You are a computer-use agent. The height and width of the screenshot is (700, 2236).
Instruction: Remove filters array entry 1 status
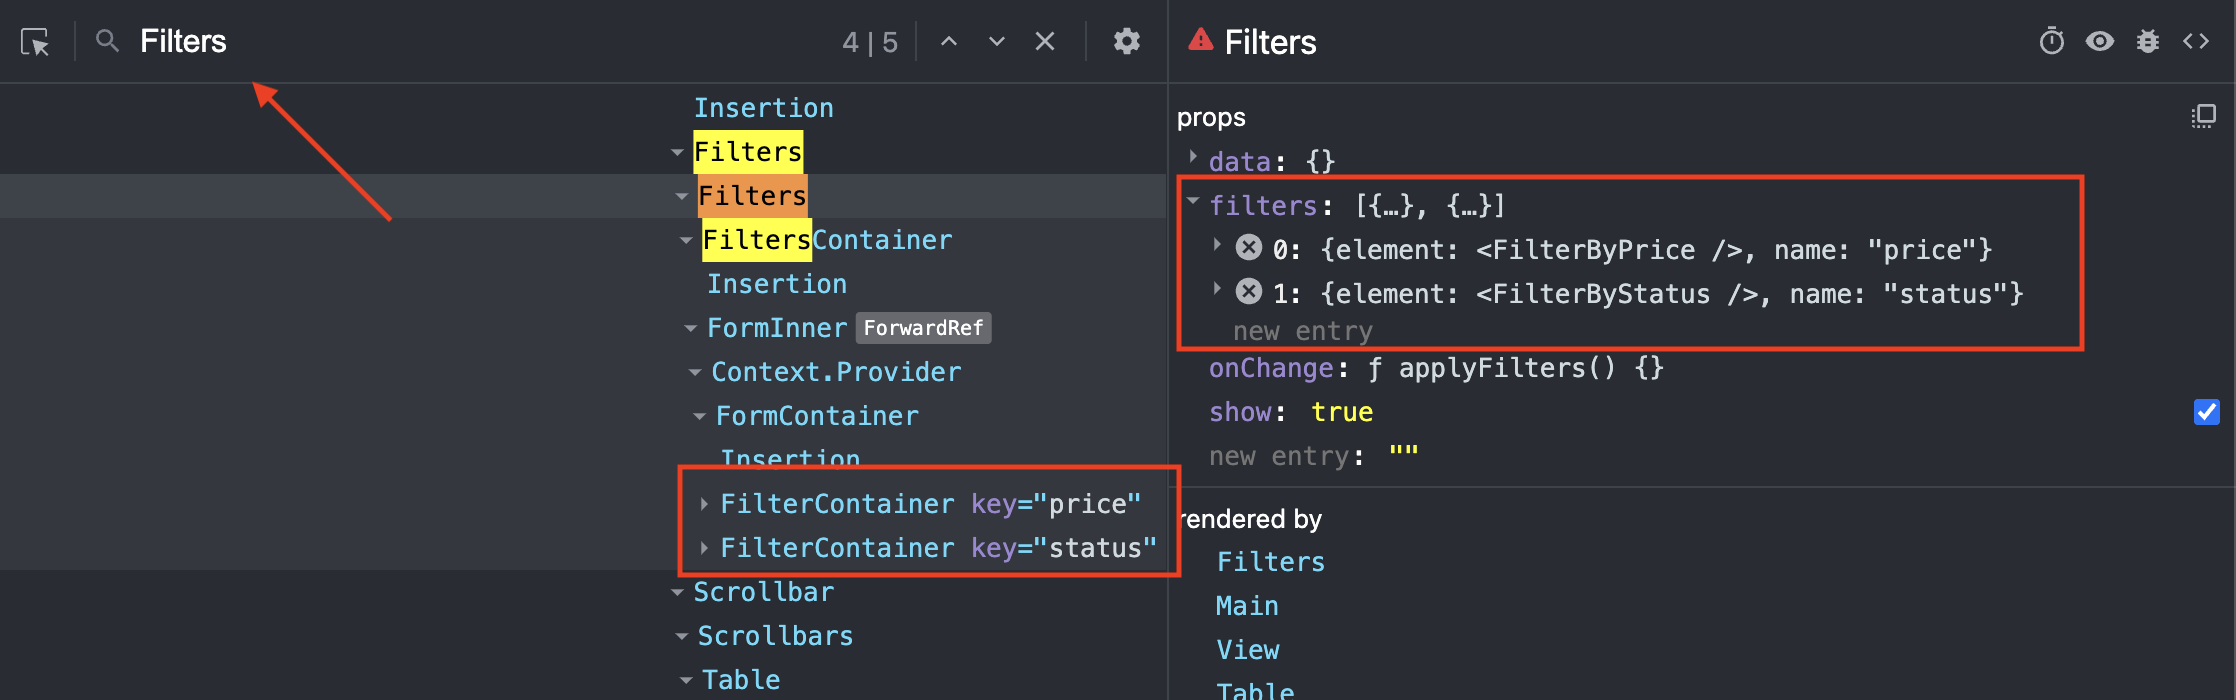click(1248, 291)
